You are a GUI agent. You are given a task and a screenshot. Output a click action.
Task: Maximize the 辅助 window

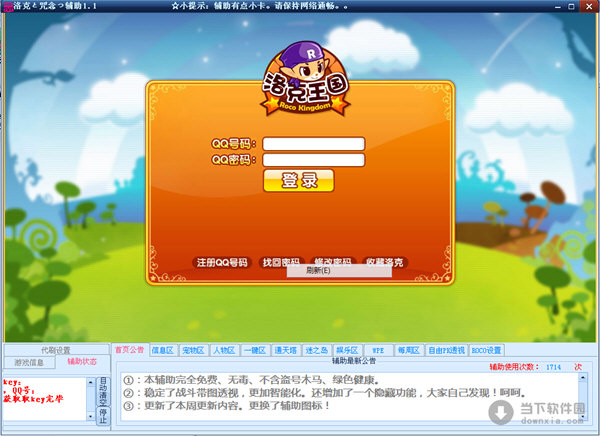click(571, 7)
